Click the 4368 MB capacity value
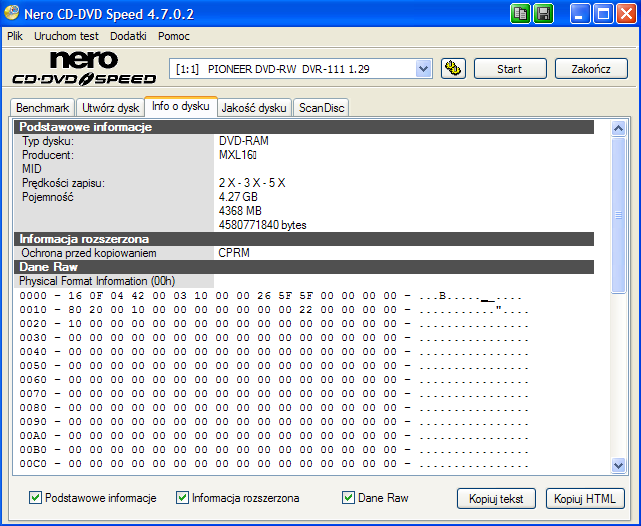Viewport: 641px width, 526px height. click(240, 211)
